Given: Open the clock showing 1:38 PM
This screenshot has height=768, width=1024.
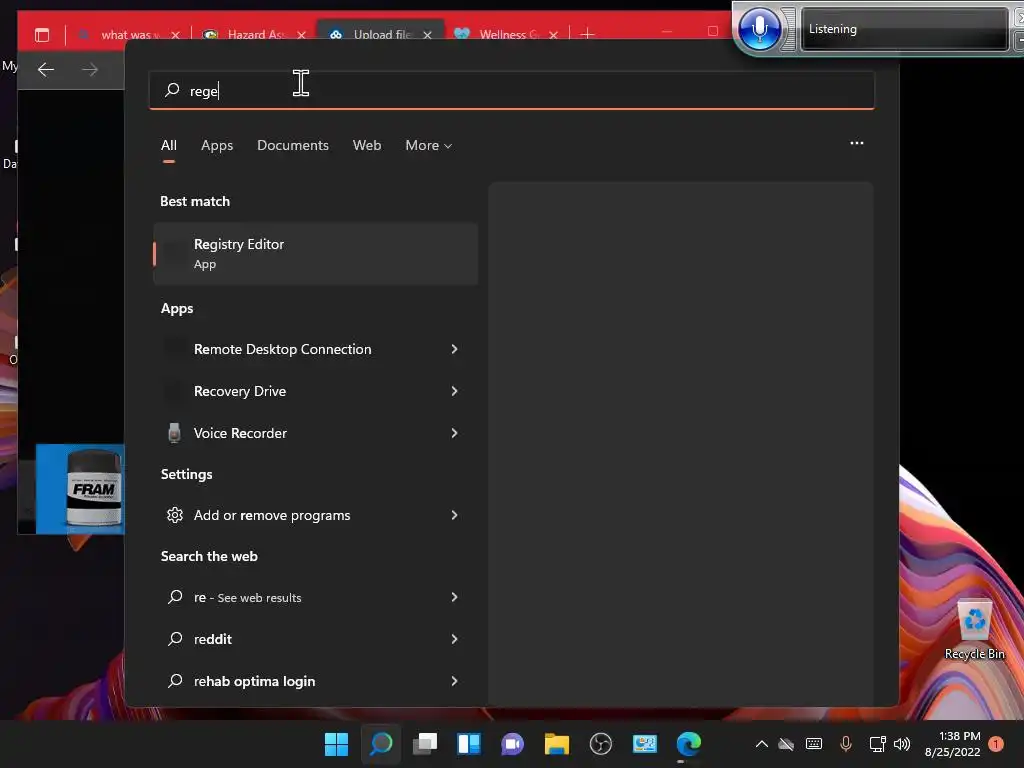Looking at the screenshot, I should tap(952, 744).
